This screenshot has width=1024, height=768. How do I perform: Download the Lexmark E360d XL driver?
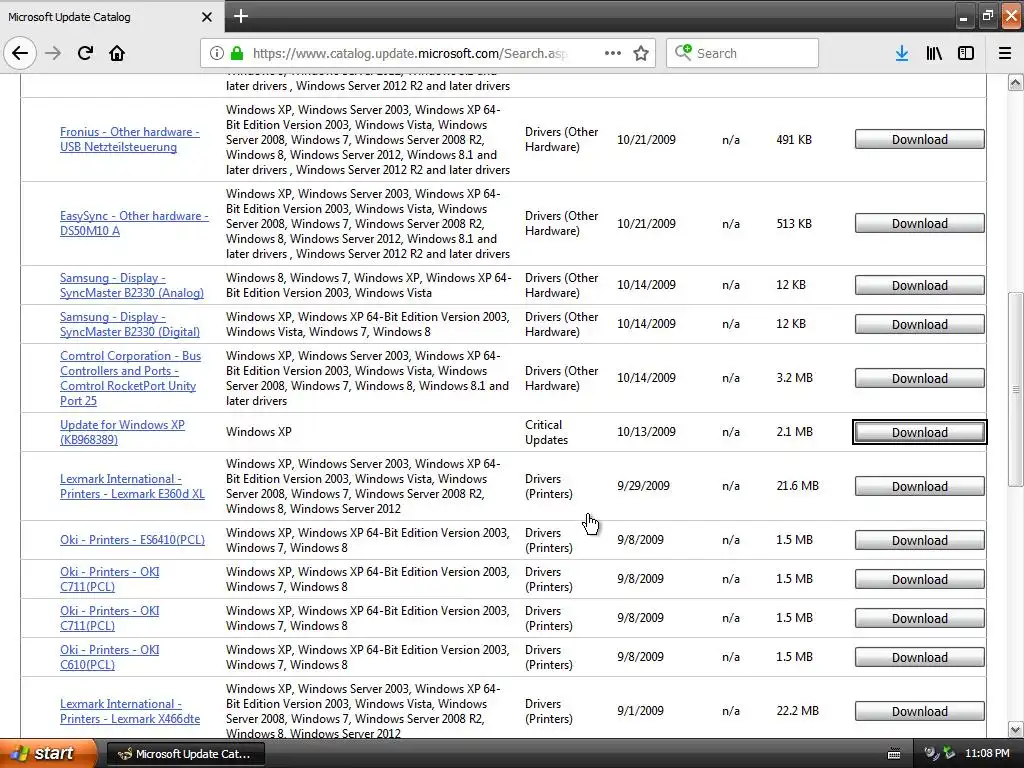(x=920, y=487)
